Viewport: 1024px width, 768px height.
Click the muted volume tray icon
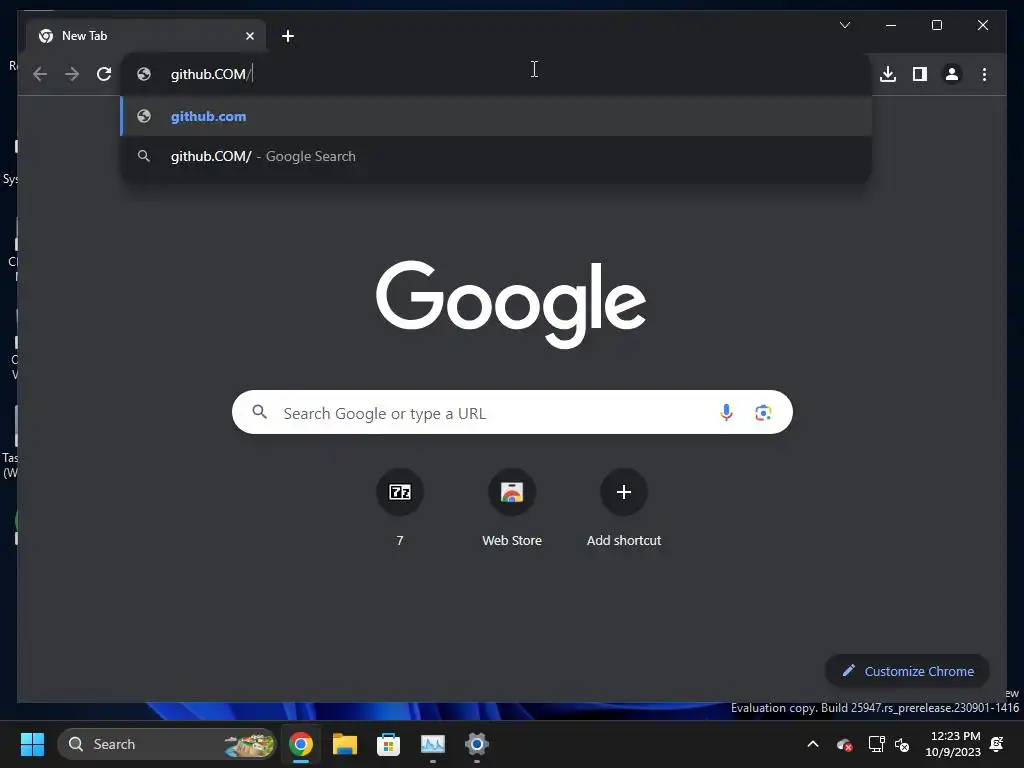[x=902, y=744]
